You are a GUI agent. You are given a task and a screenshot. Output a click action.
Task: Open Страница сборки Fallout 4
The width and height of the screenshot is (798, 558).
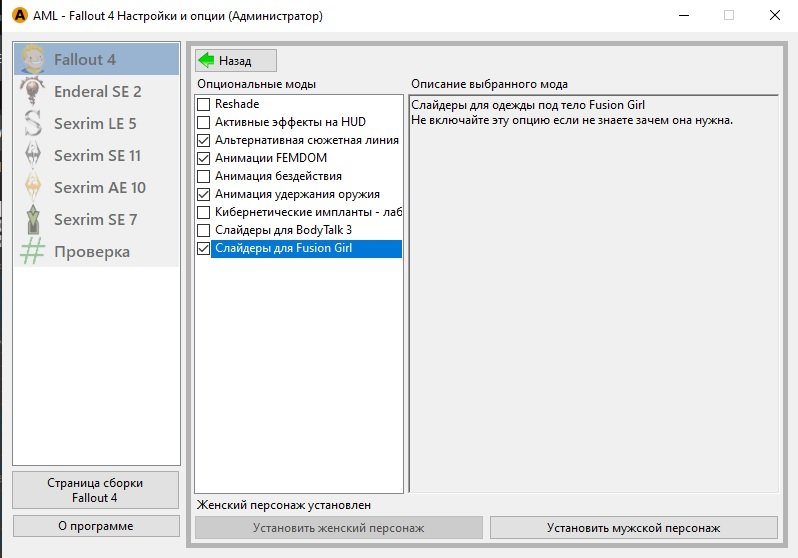[x=96, y=490]
